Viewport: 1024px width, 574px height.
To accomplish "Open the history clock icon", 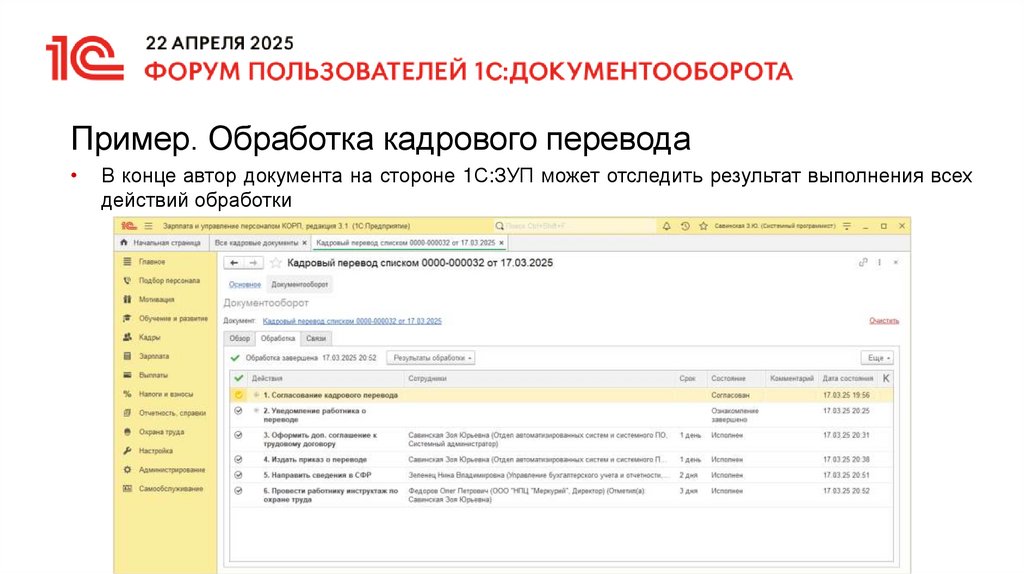I will click(684, 226).
